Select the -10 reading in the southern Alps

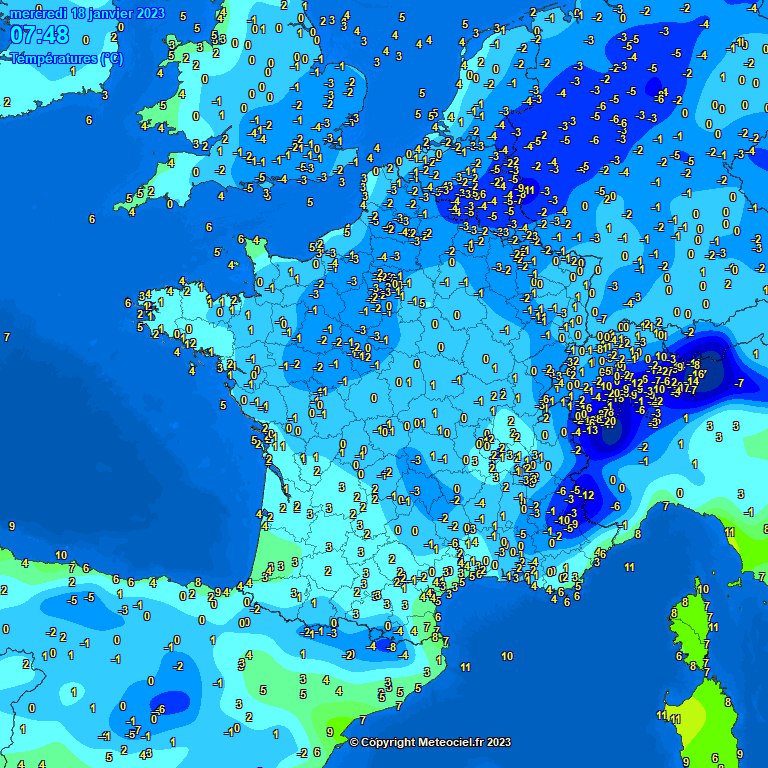tap(562, 519)
